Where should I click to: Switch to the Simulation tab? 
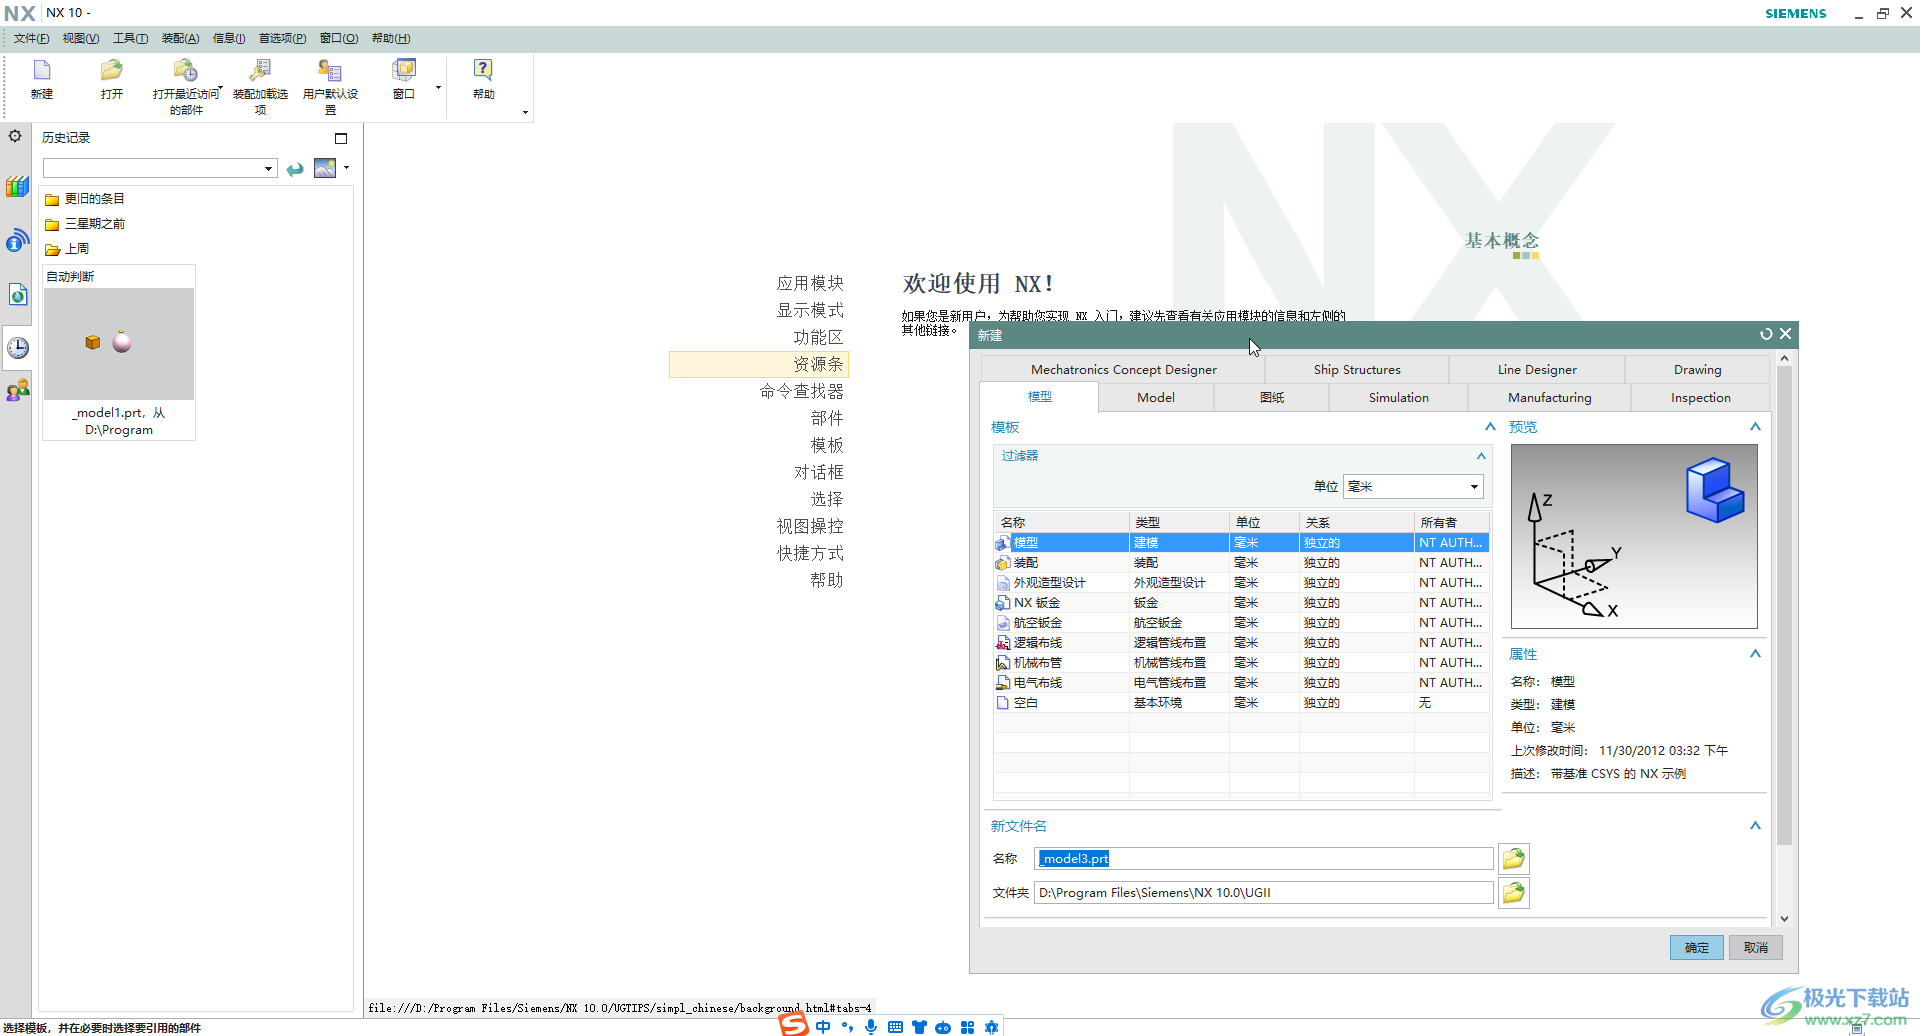[1398, 398]
